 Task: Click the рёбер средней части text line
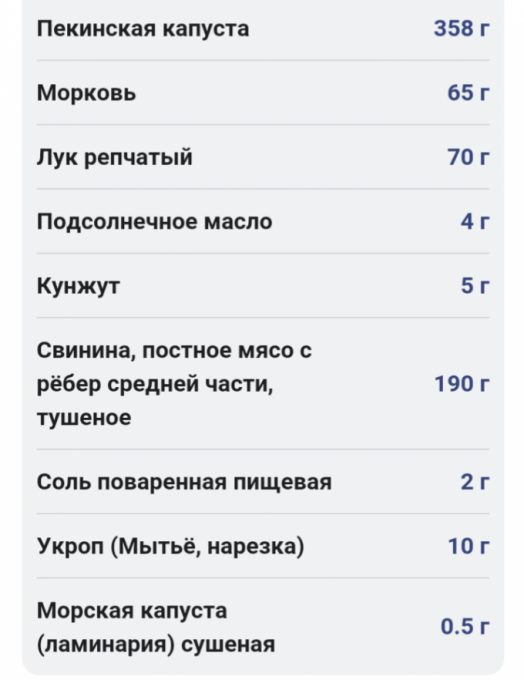(155, 384)
